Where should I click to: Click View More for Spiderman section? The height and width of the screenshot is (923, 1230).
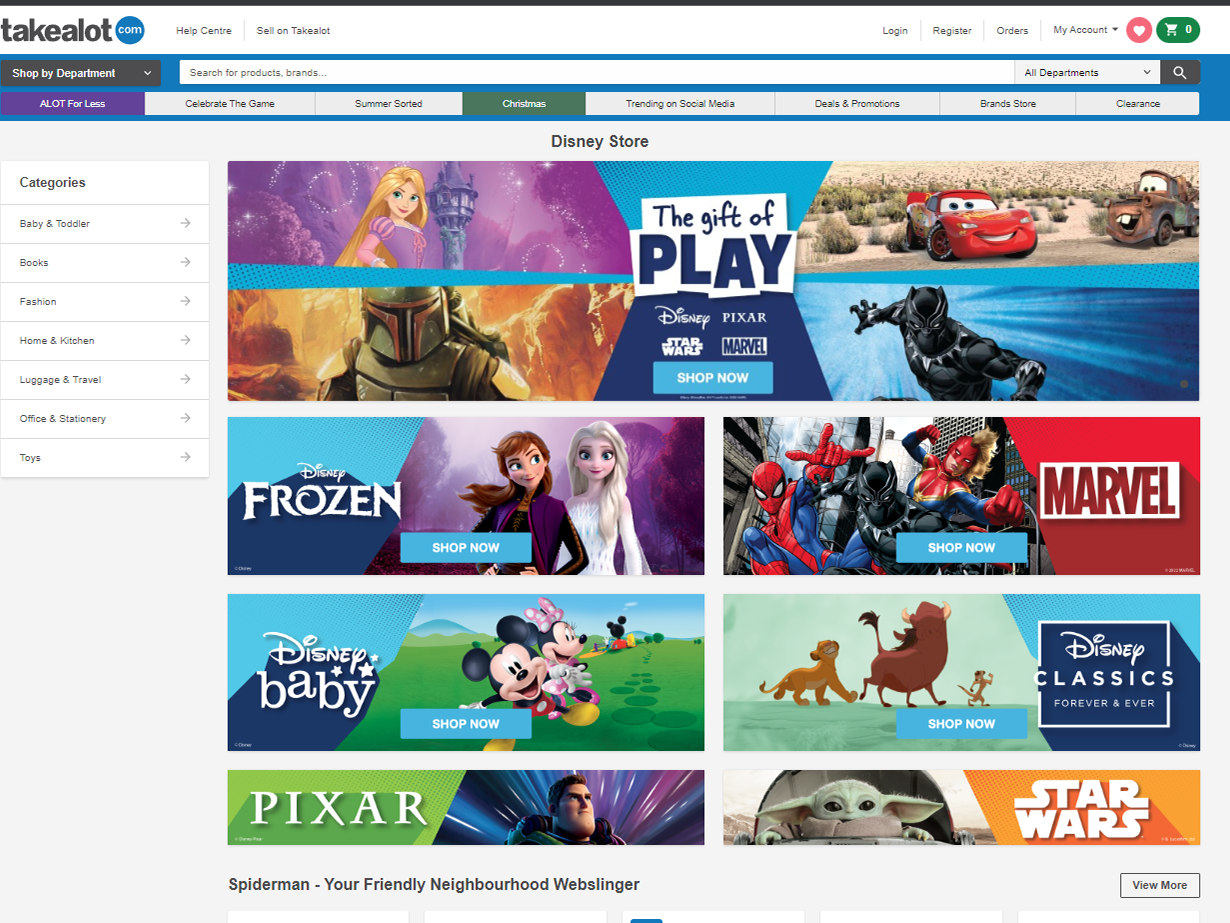click(1160, 885)
